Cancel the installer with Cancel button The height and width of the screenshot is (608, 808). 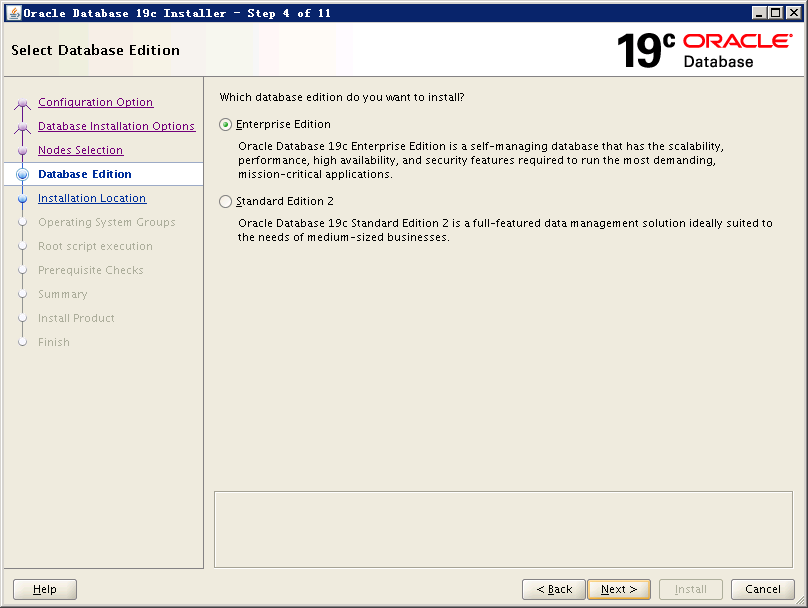coord(763,589)
